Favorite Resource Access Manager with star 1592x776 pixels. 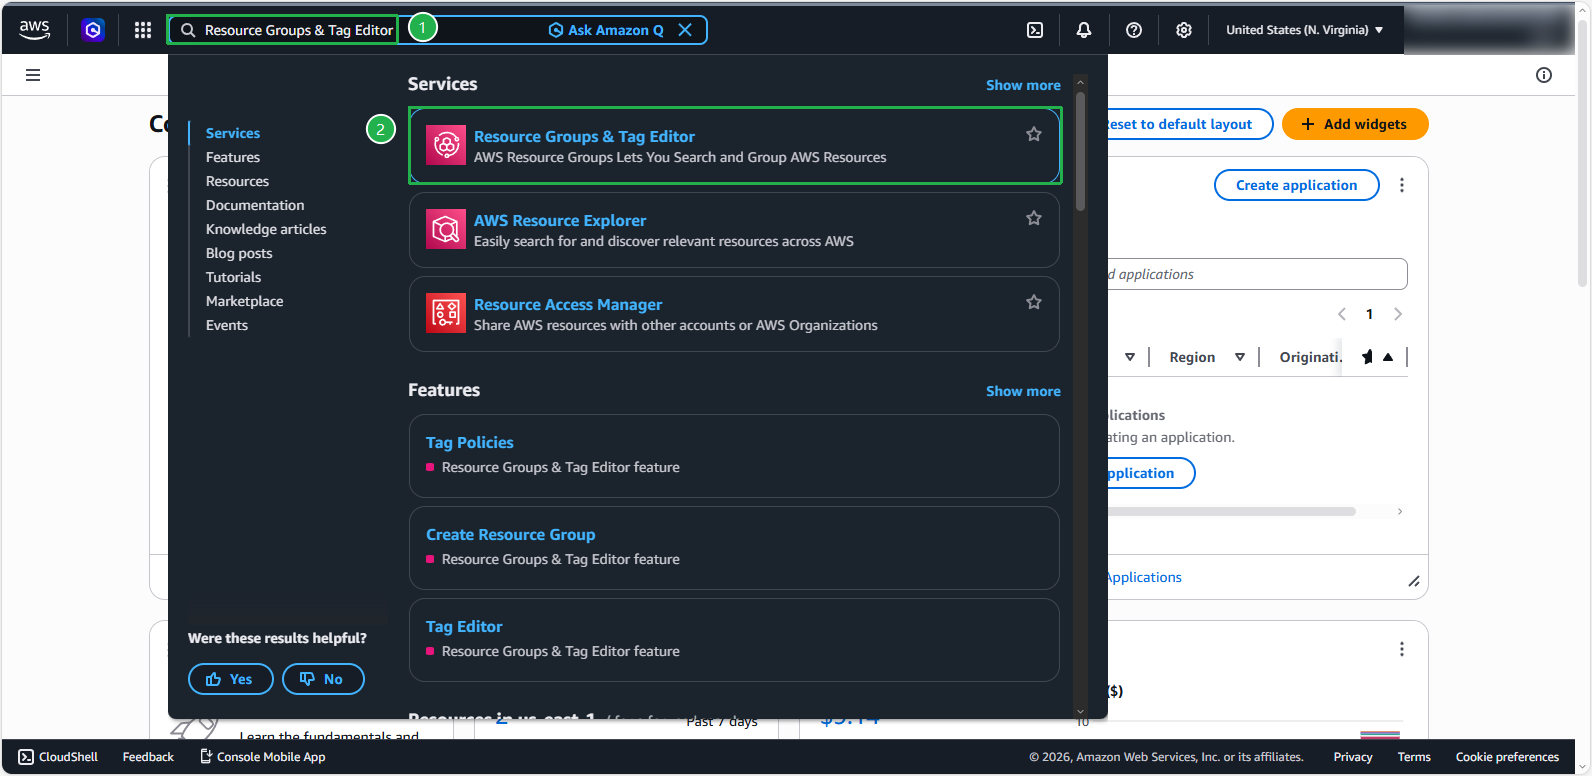click(x=1034, y=302)
